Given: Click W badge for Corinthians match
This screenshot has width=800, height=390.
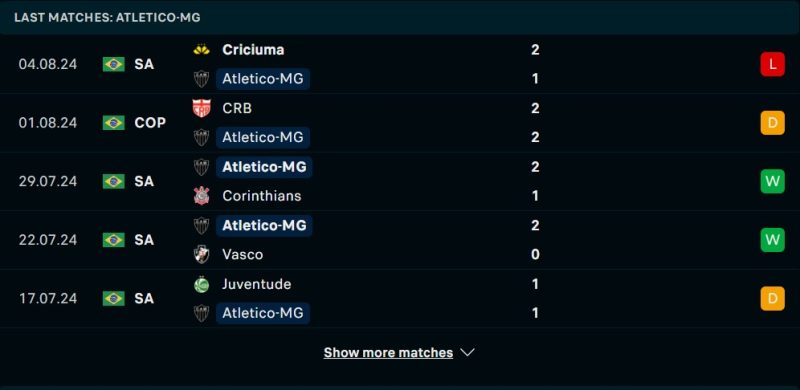Looking at the screenshot, I should (x=772, y=181).
